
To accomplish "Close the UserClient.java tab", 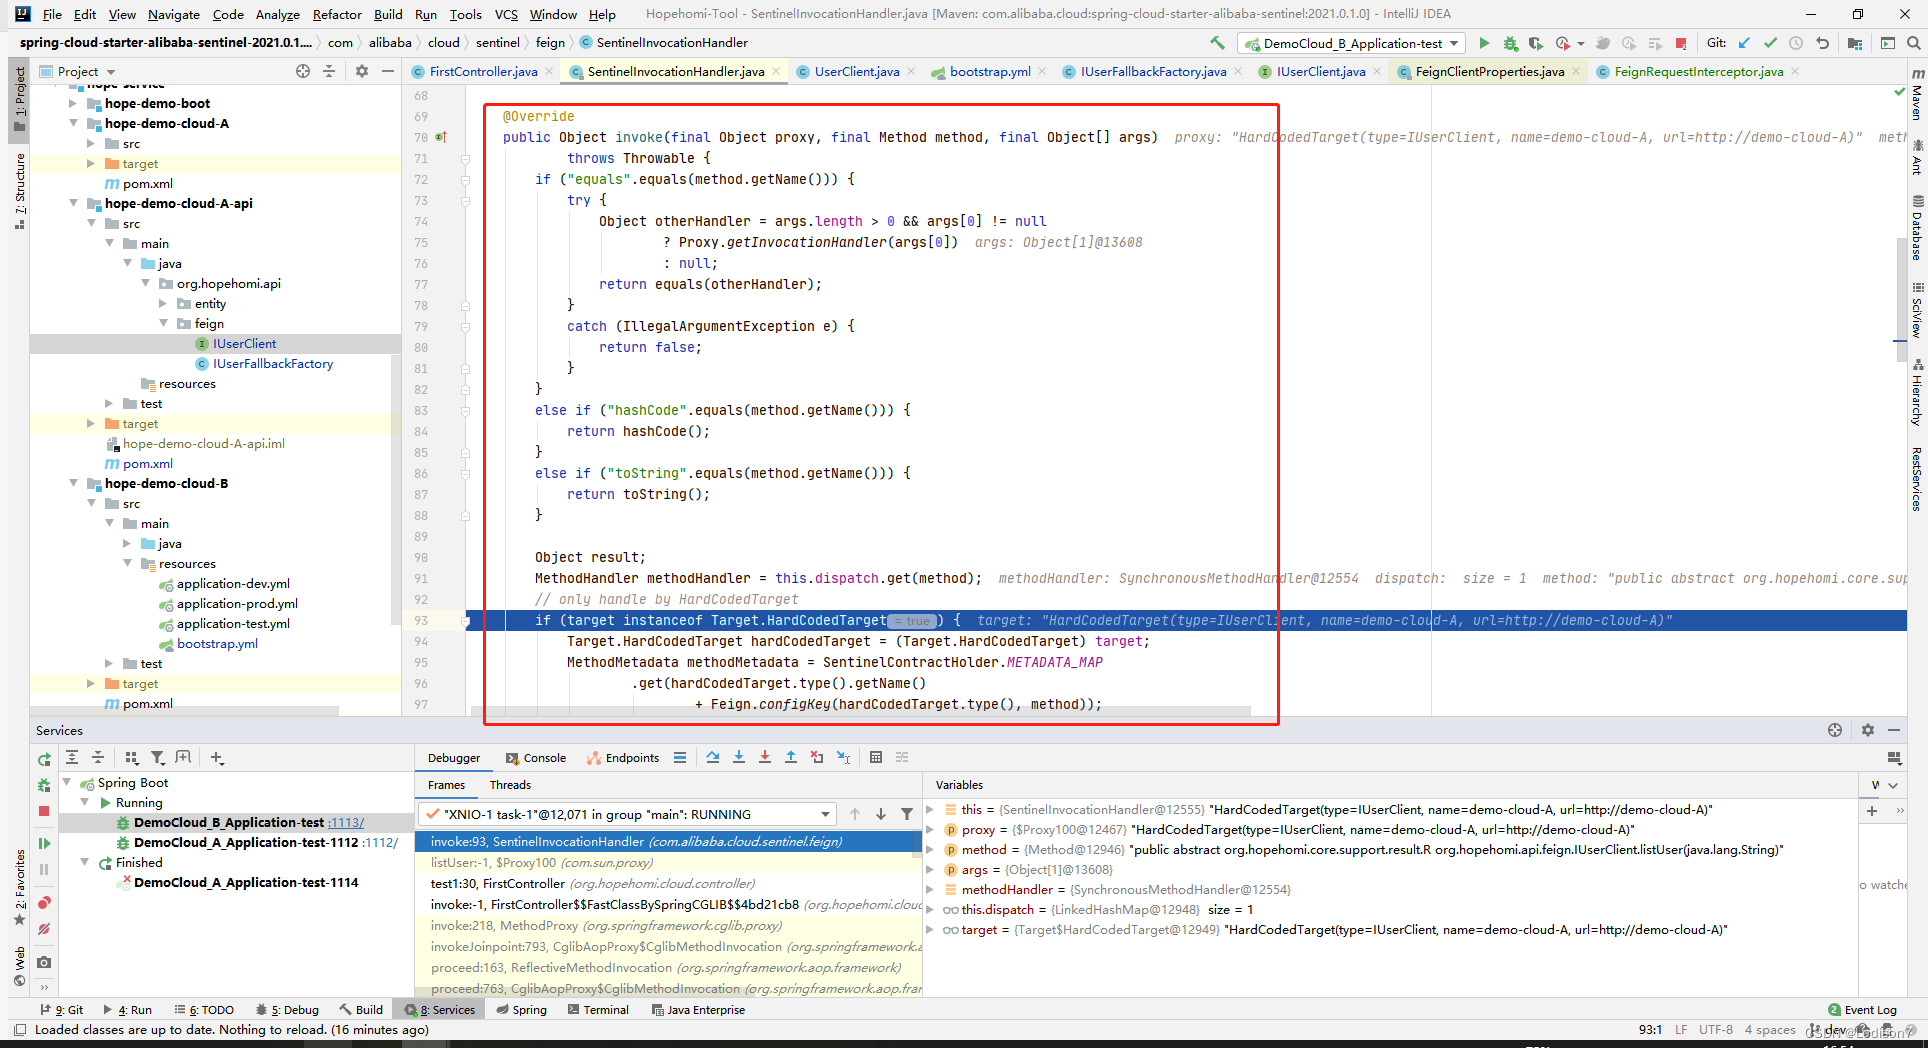I will tap(910, 71).
